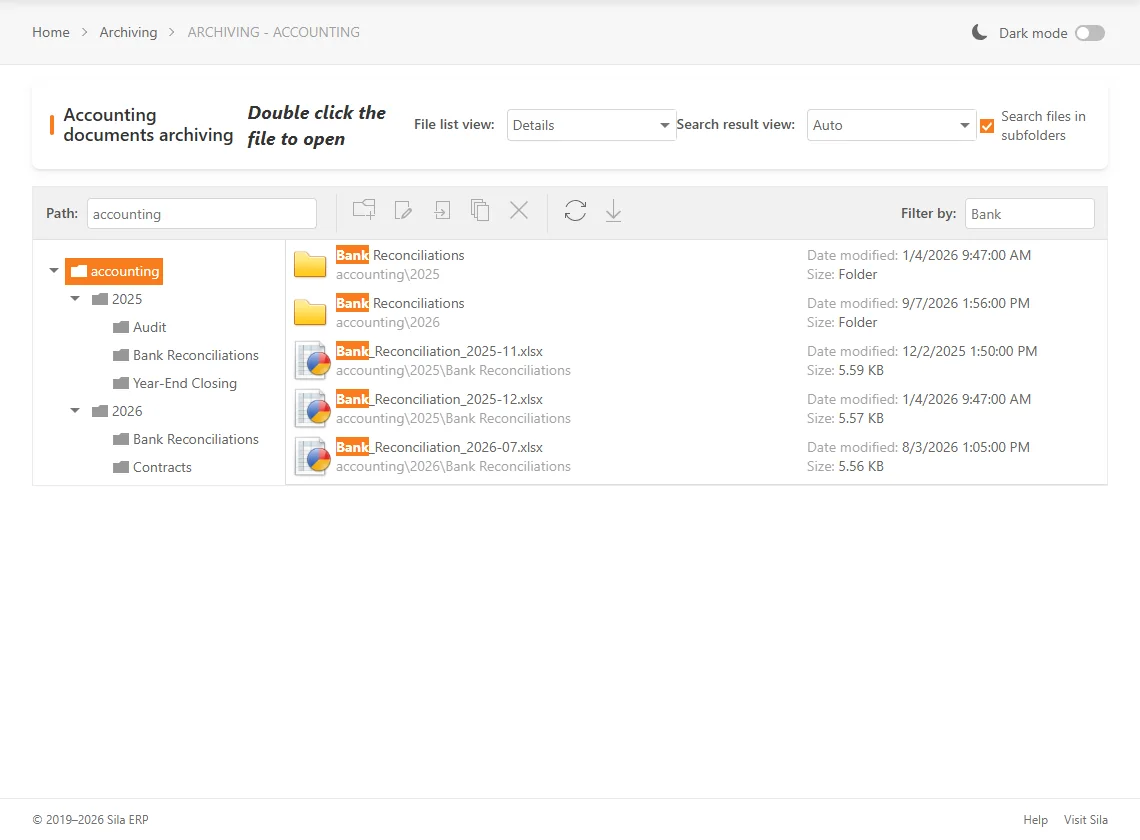Click the Move to toolbar icon

442,210
